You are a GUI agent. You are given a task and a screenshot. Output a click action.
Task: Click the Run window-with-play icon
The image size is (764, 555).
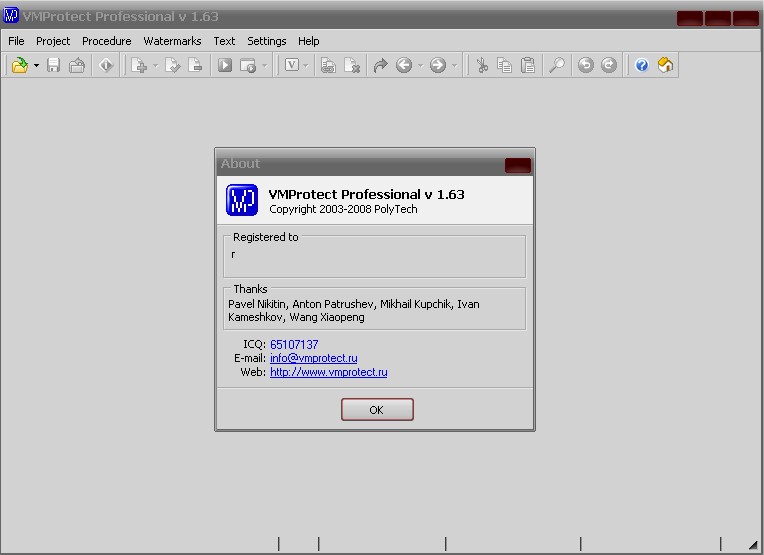[248, 65]
